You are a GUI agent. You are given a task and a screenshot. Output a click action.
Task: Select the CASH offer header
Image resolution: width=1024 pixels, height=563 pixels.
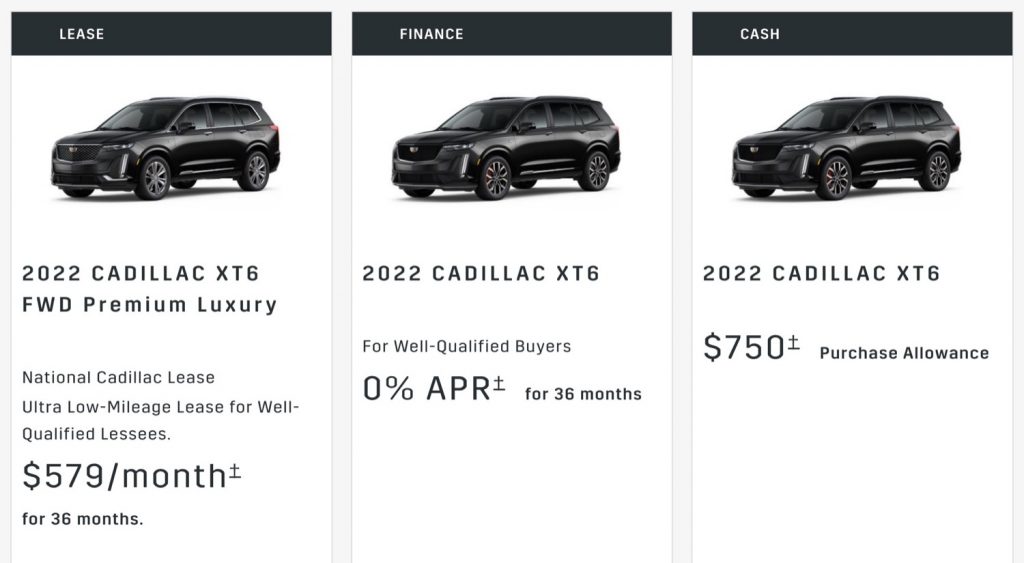(852, 33)
